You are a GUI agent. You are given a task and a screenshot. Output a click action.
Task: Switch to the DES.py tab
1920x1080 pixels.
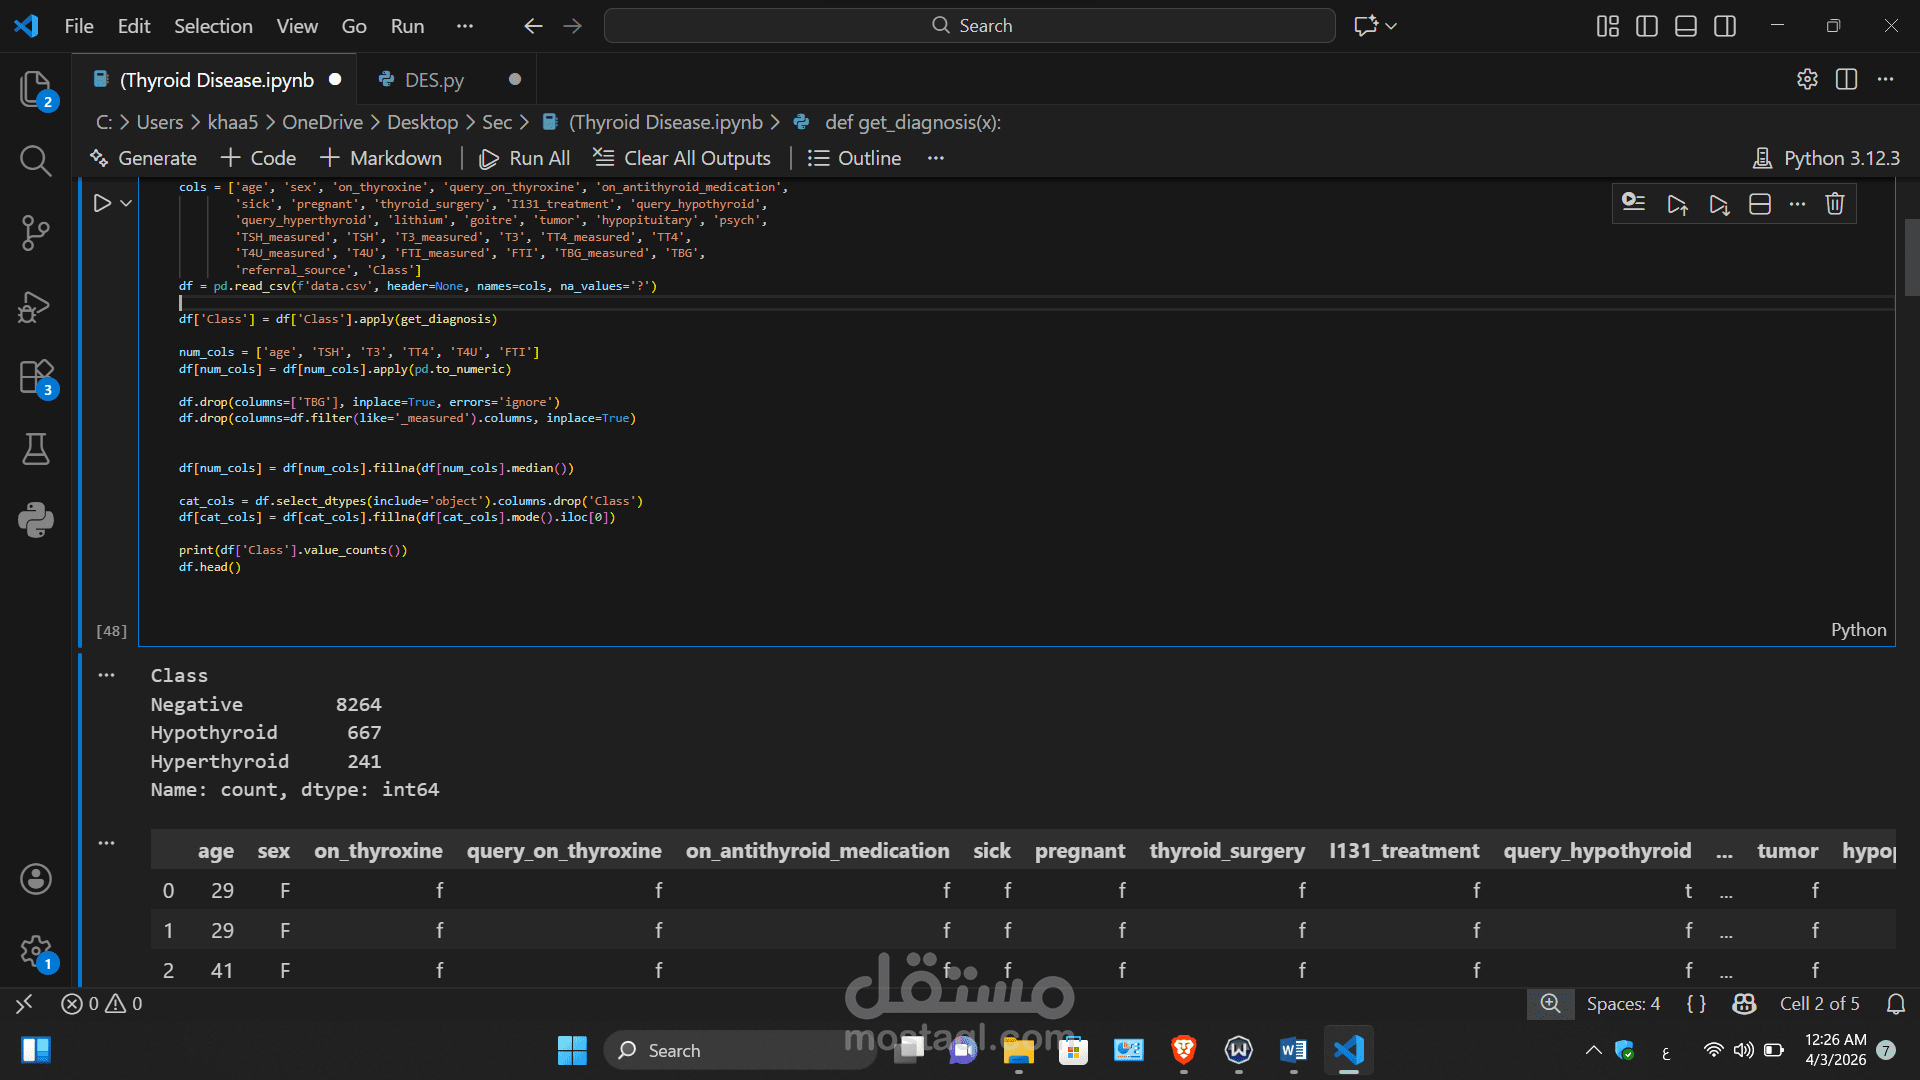click(434, 80)
